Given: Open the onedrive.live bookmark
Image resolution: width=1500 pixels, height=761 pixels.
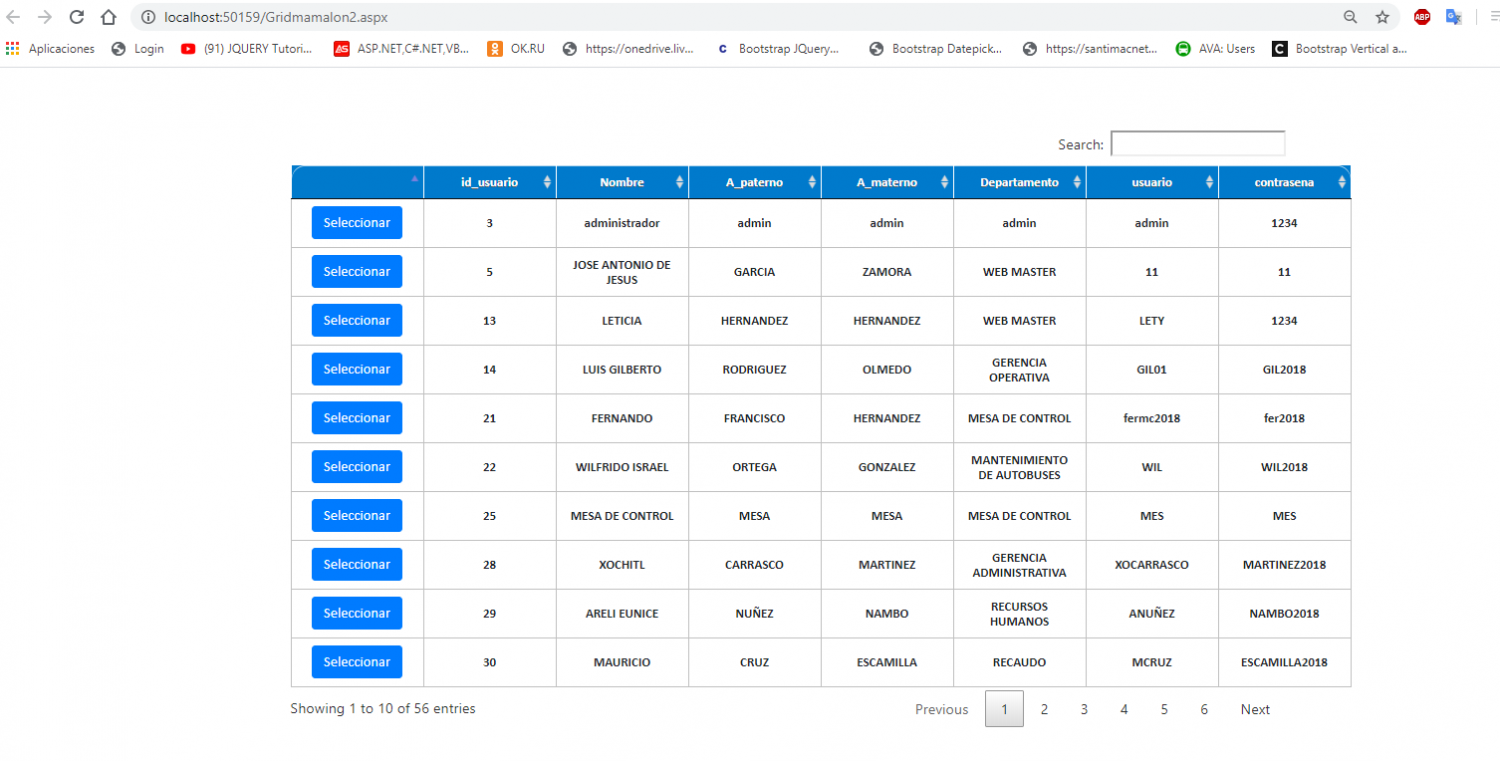Looking at the screenshot, I should pos(628,48).
